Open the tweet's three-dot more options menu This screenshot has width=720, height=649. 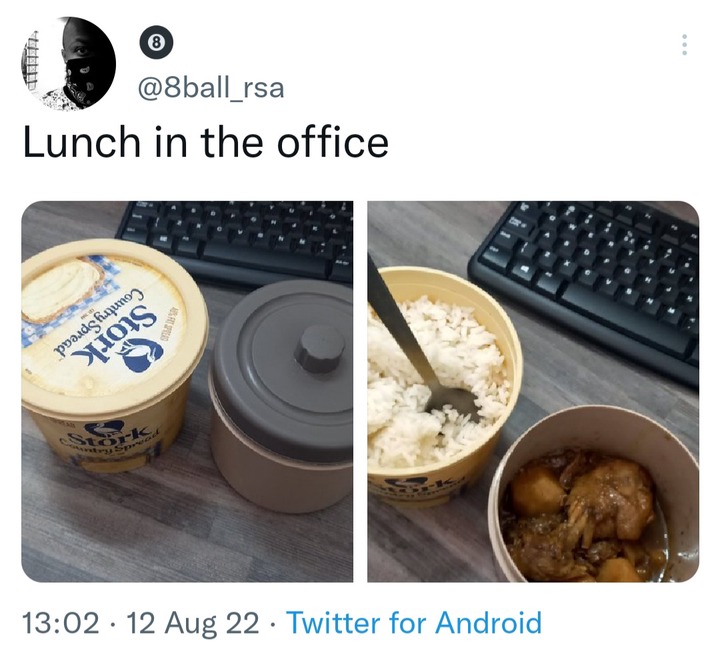pyautogui.click(x=684, y=45)
